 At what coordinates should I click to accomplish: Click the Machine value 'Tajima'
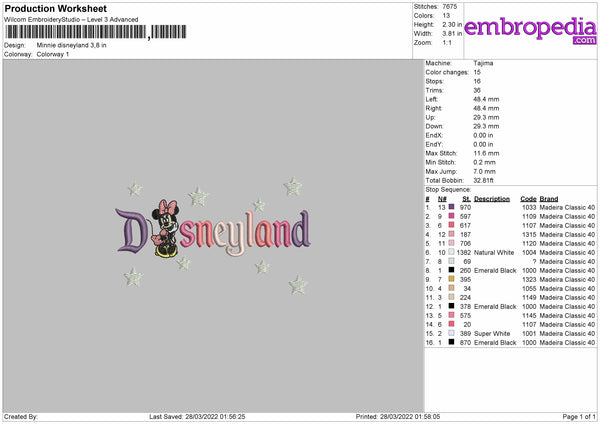pyautogui.click(x=483, y=63)
